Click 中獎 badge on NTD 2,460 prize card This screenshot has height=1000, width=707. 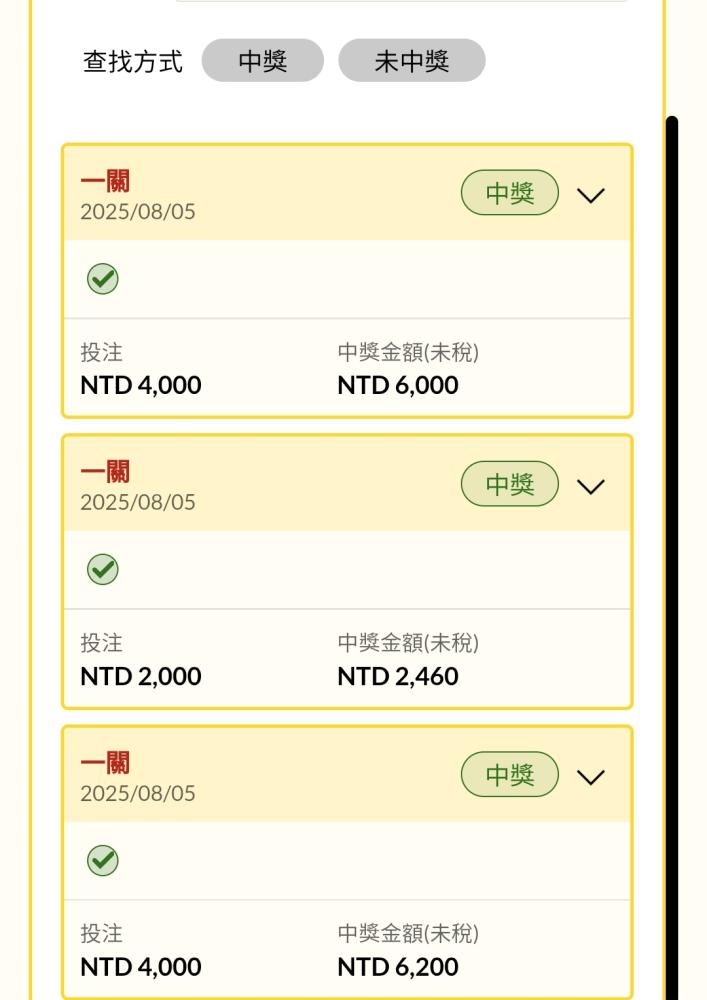(509, 484)
